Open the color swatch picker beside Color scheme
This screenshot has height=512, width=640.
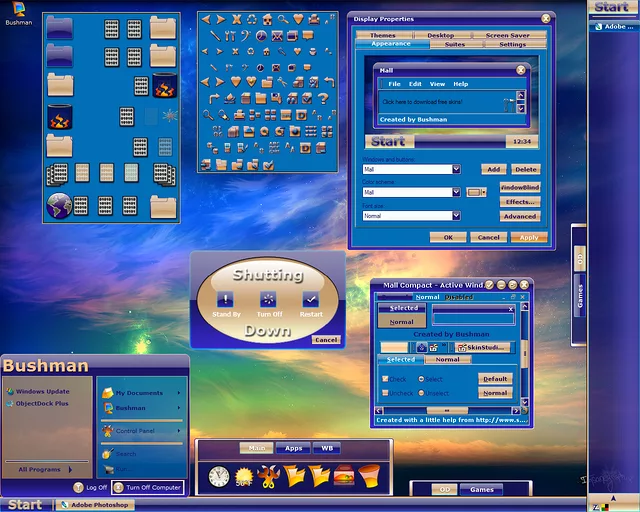(476, 191)
